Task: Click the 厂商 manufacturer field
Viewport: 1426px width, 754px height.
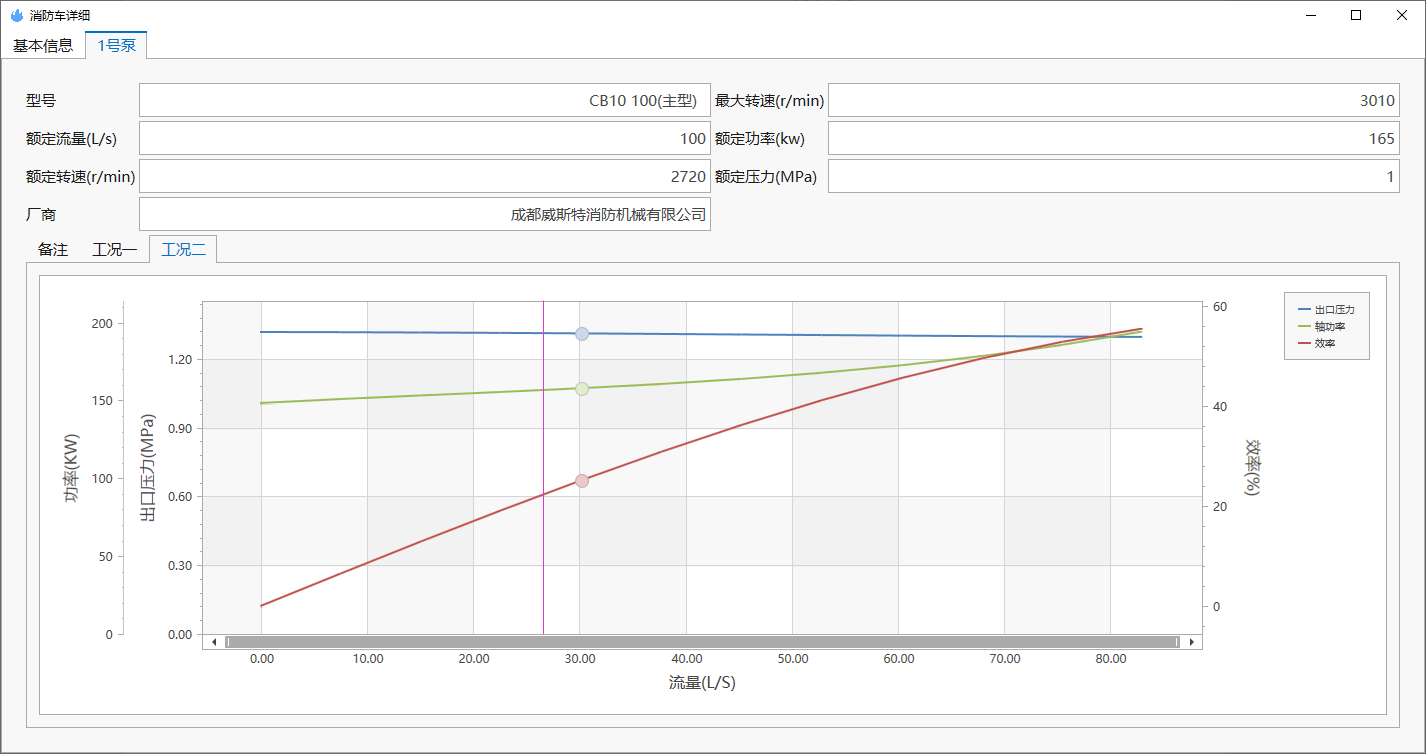Action: [425, 214]
